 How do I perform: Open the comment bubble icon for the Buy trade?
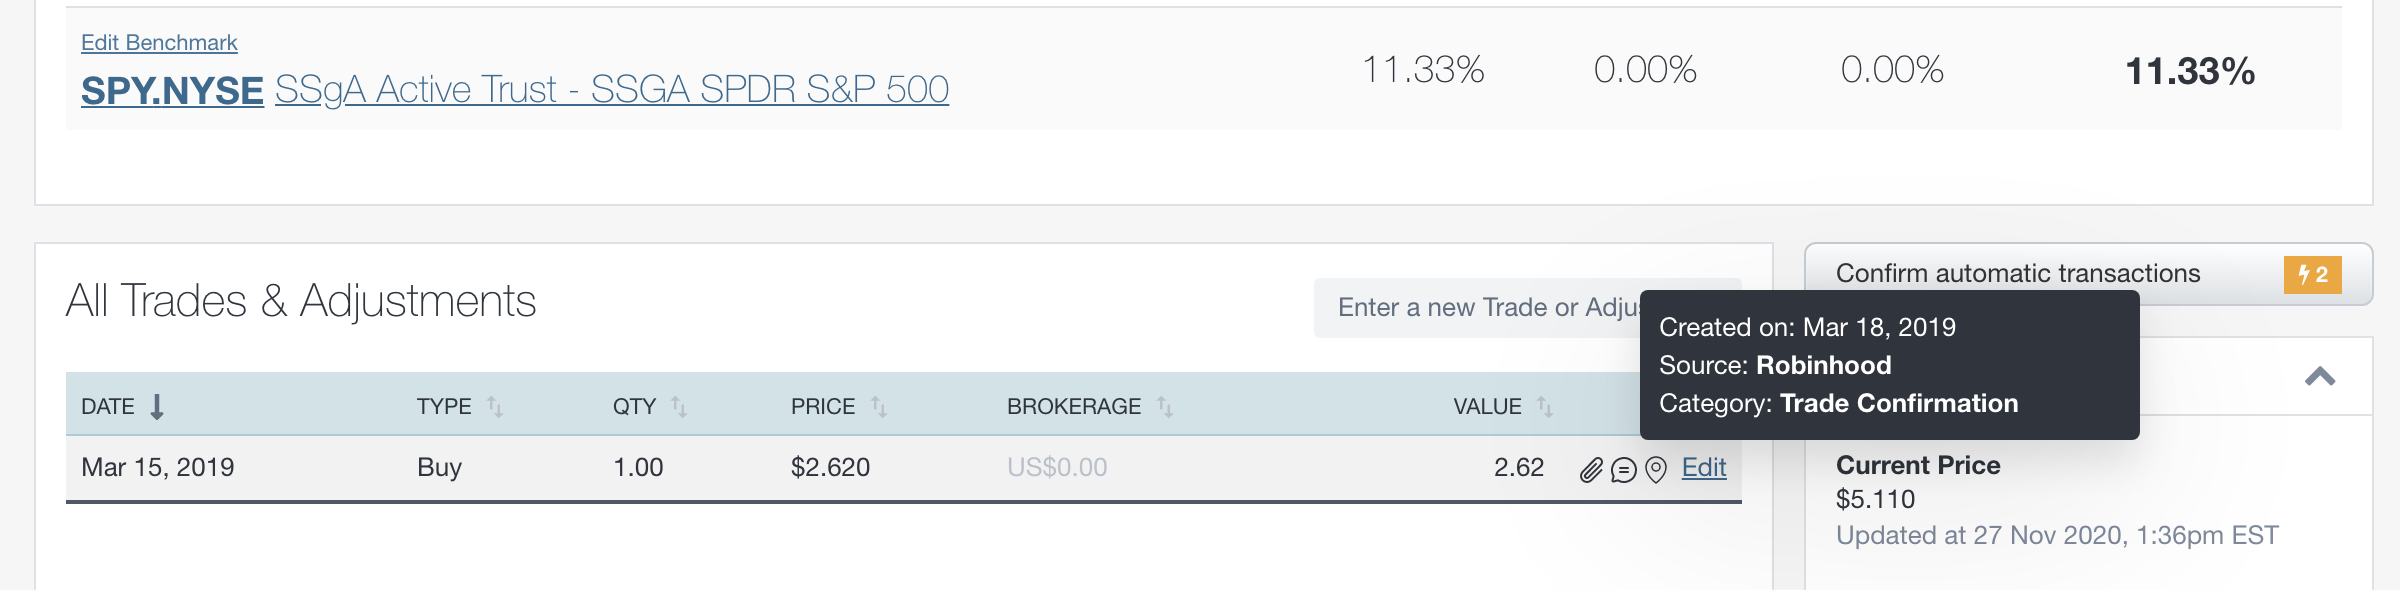pyautogui.click(x=1624, y=467)
